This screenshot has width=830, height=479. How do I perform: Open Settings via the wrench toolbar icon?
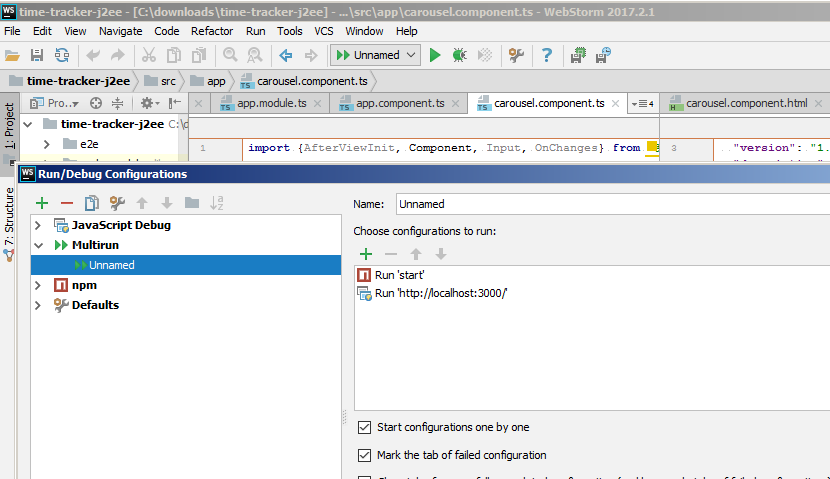click(x=516, y=55)
